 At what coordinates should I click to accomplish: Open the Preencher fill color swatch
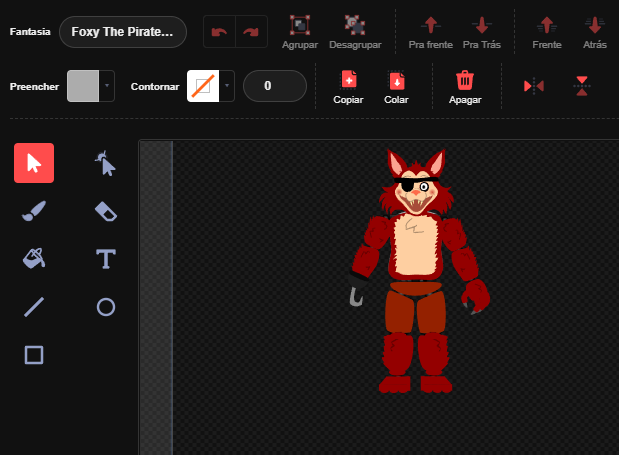click(x=83, y=86)
